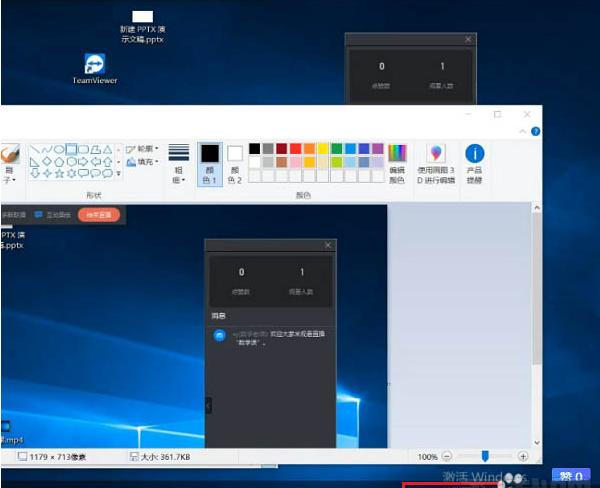Expand the shape Outline (轮廓) dropdown
This screenshot has height=488, width=600.
(142, 149)
